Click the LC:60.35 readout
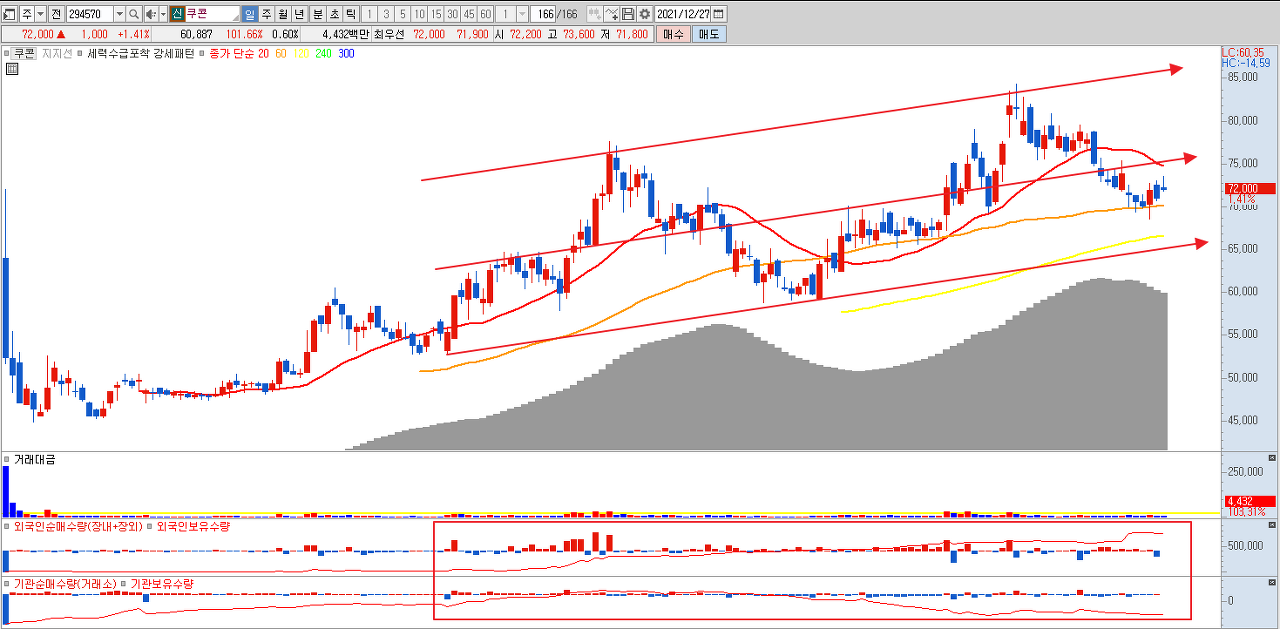Screen dimensions: 1280x629 [x=1243, y=52]
